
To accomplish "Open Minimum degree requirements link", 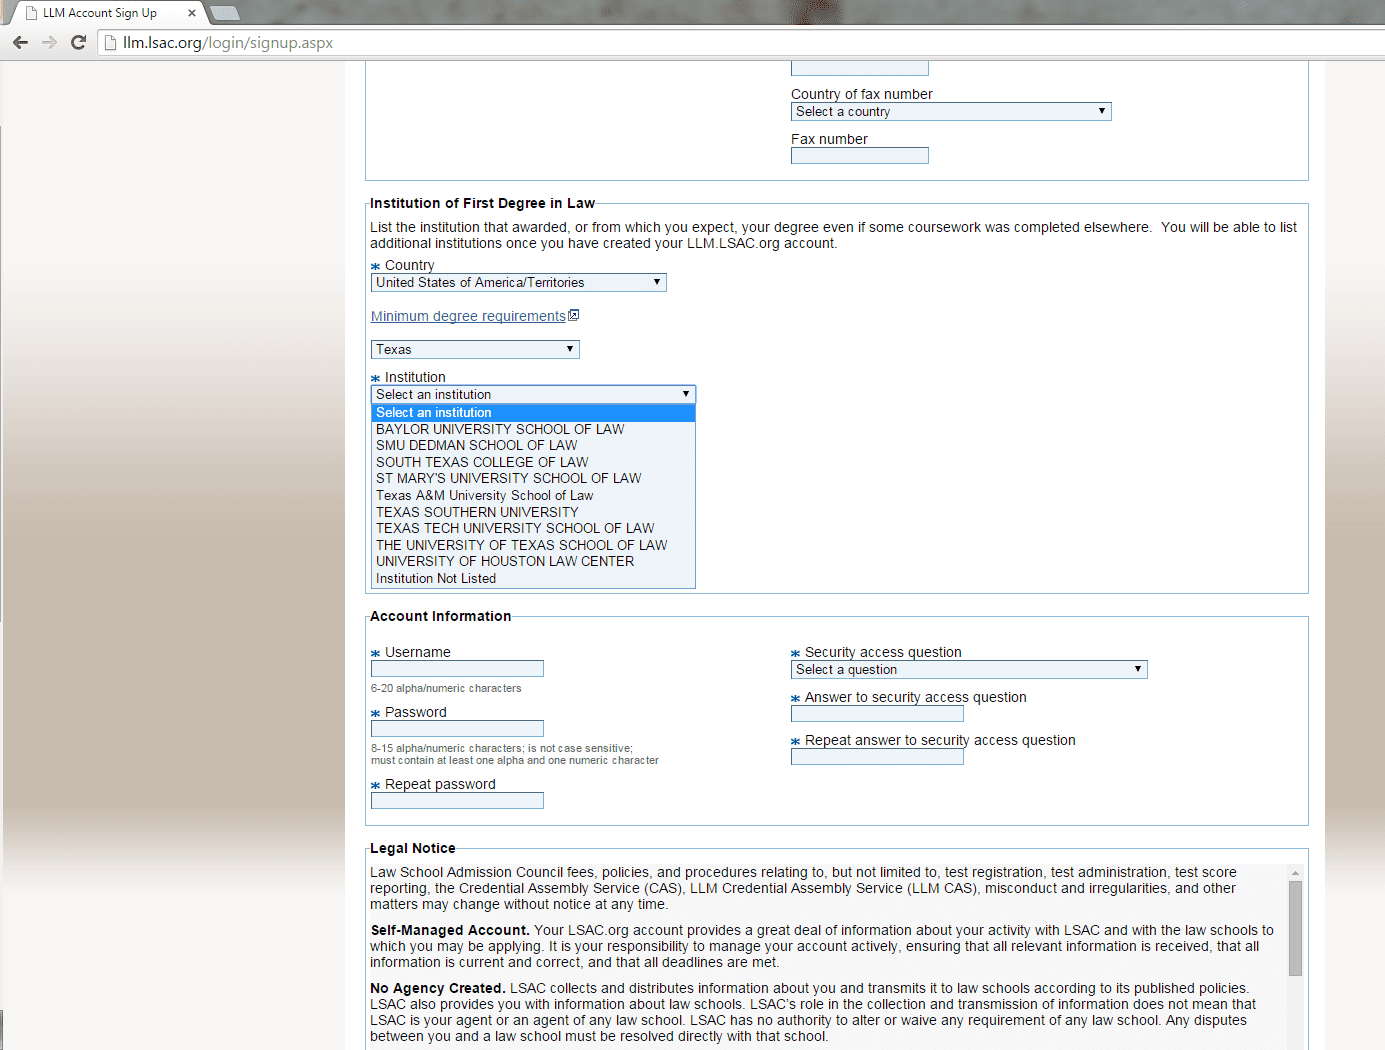I will click(x=468, y=316).
